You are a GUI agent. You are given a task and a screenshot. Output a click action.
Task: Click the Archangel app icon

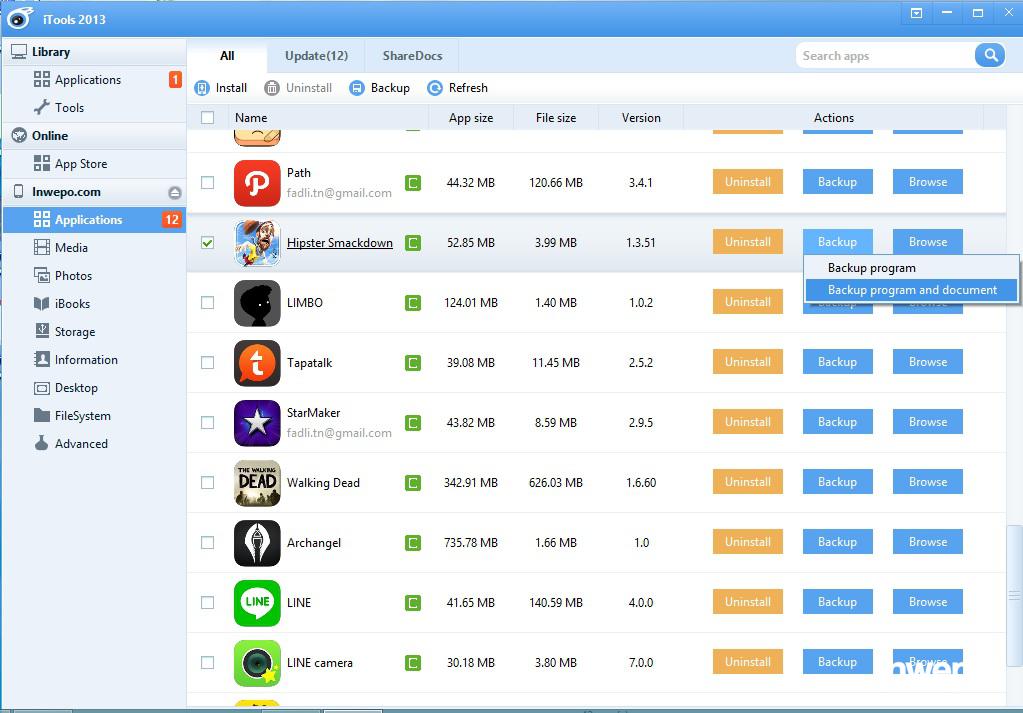click(257, 543)
